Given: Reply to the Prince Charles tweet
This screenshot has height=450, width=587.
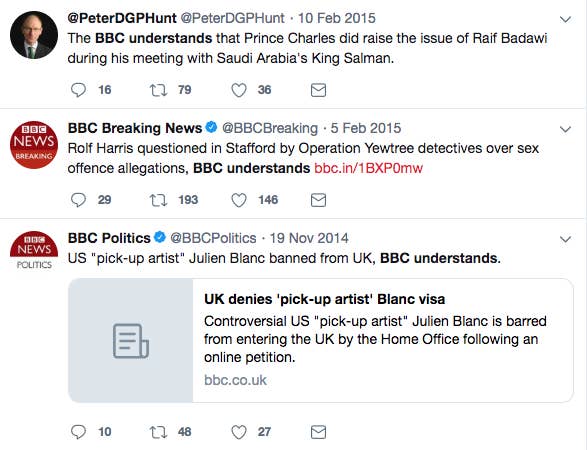Looking at the screenshot, I should click(78, 90).
